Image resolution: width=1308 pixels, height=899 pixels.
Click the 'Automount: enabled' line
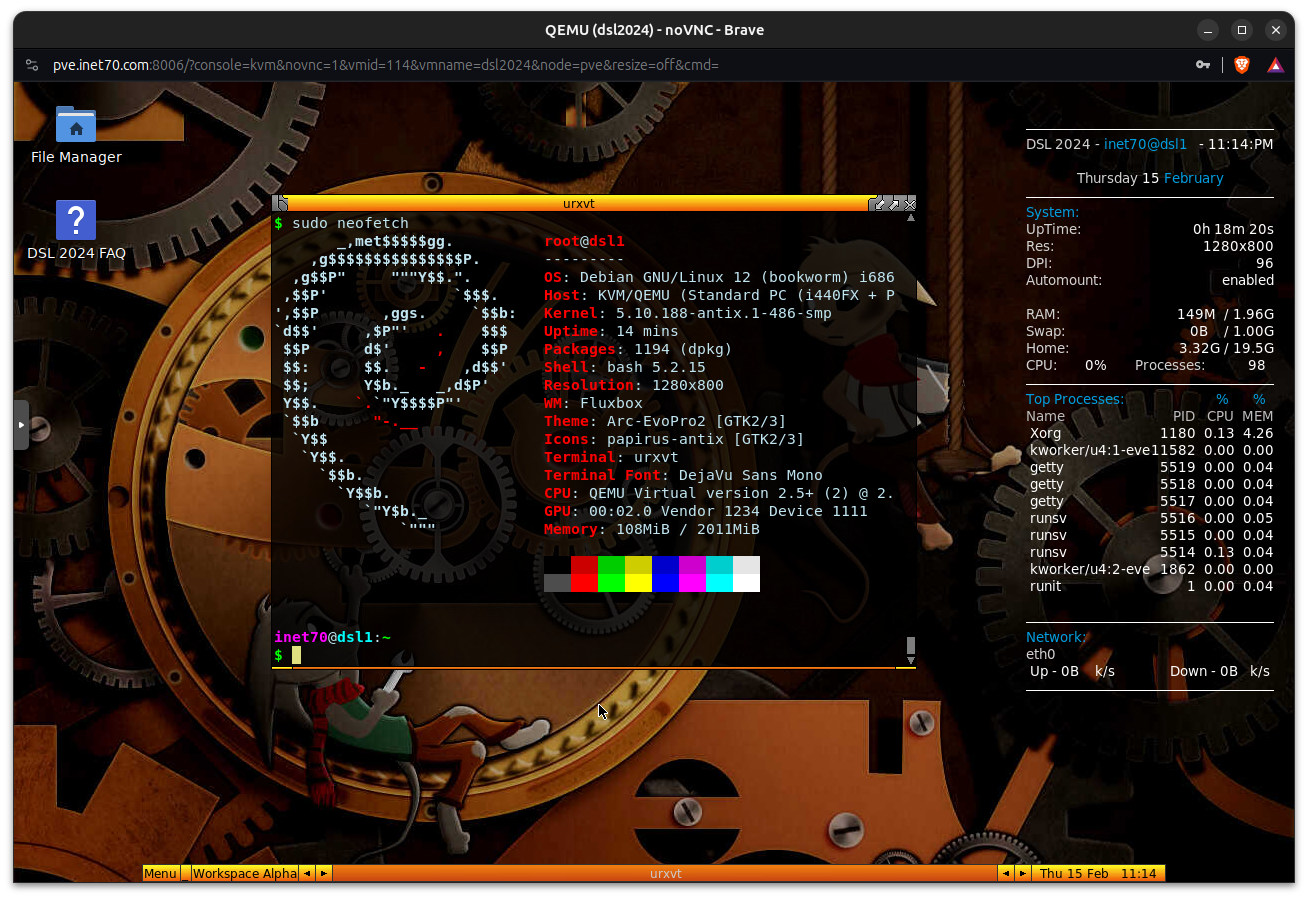1150,280
